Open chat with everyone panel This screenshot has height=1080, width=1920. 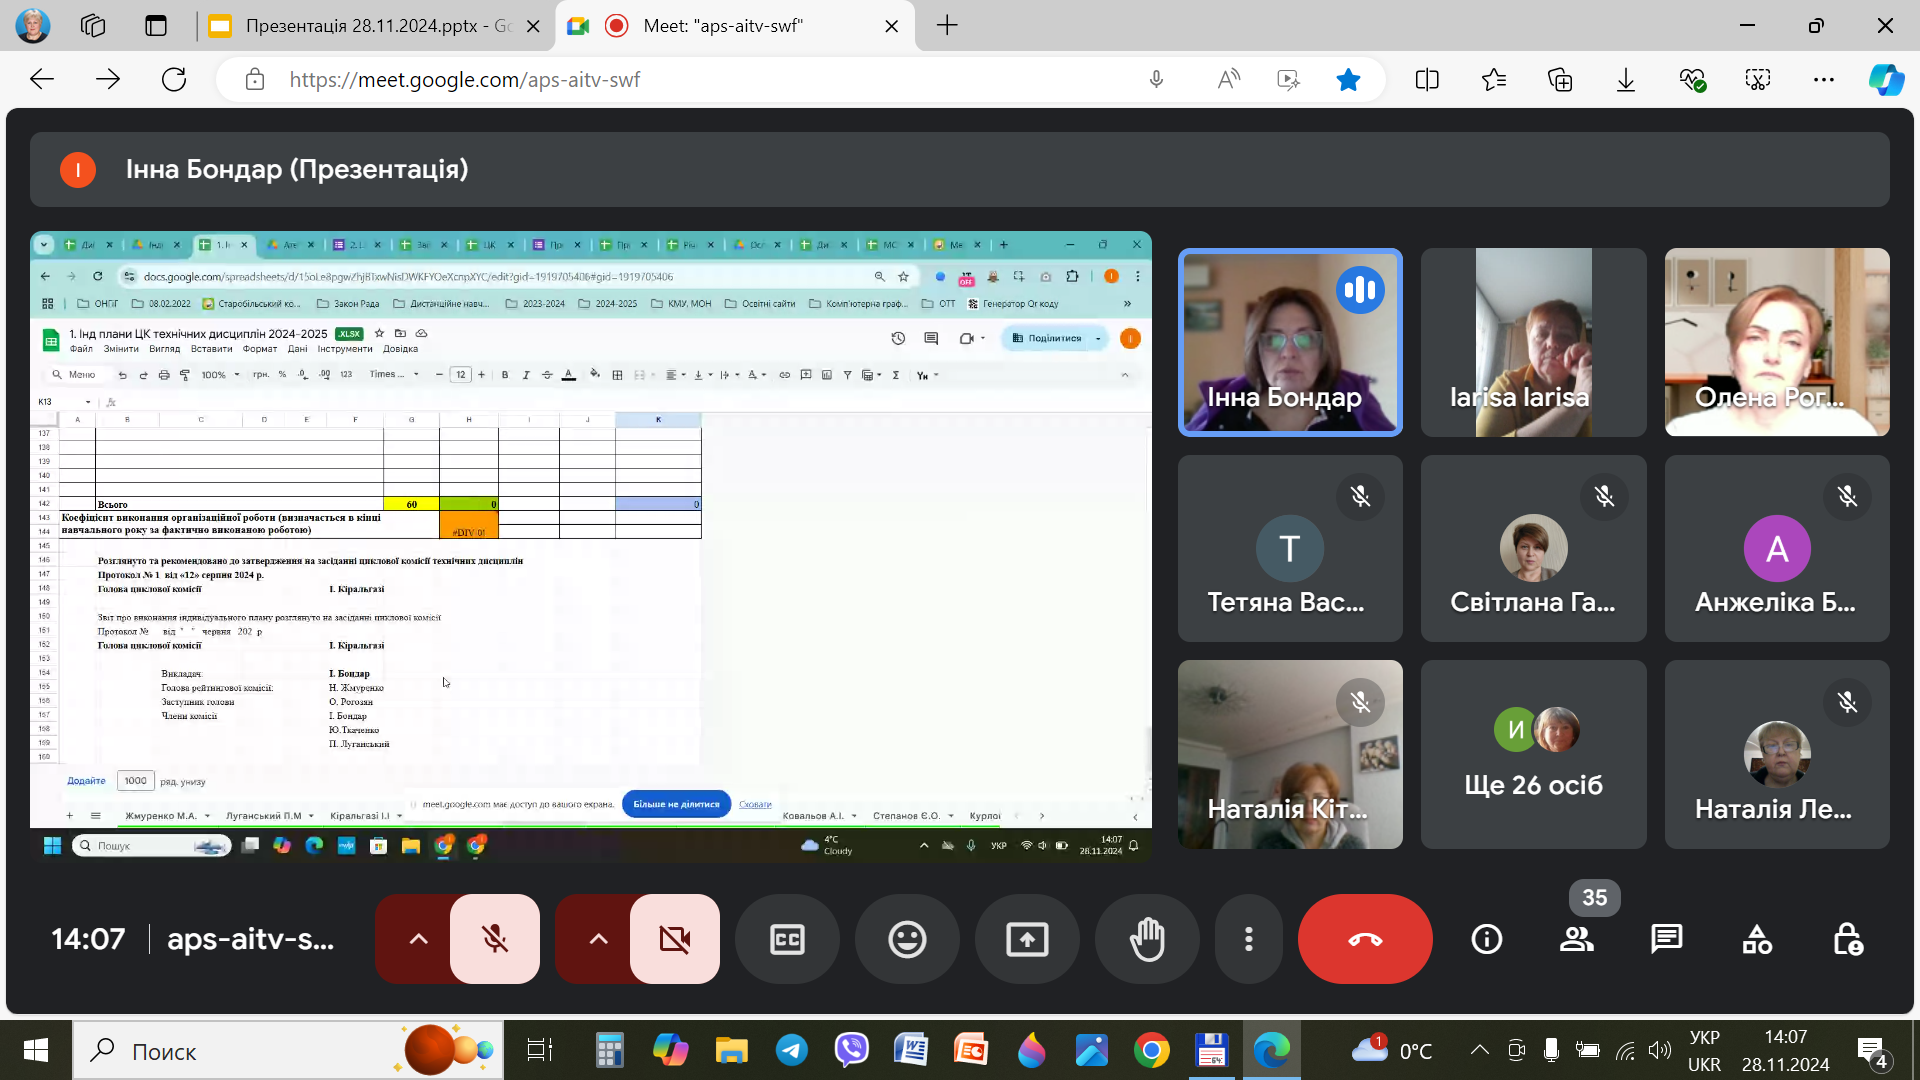1667,939
